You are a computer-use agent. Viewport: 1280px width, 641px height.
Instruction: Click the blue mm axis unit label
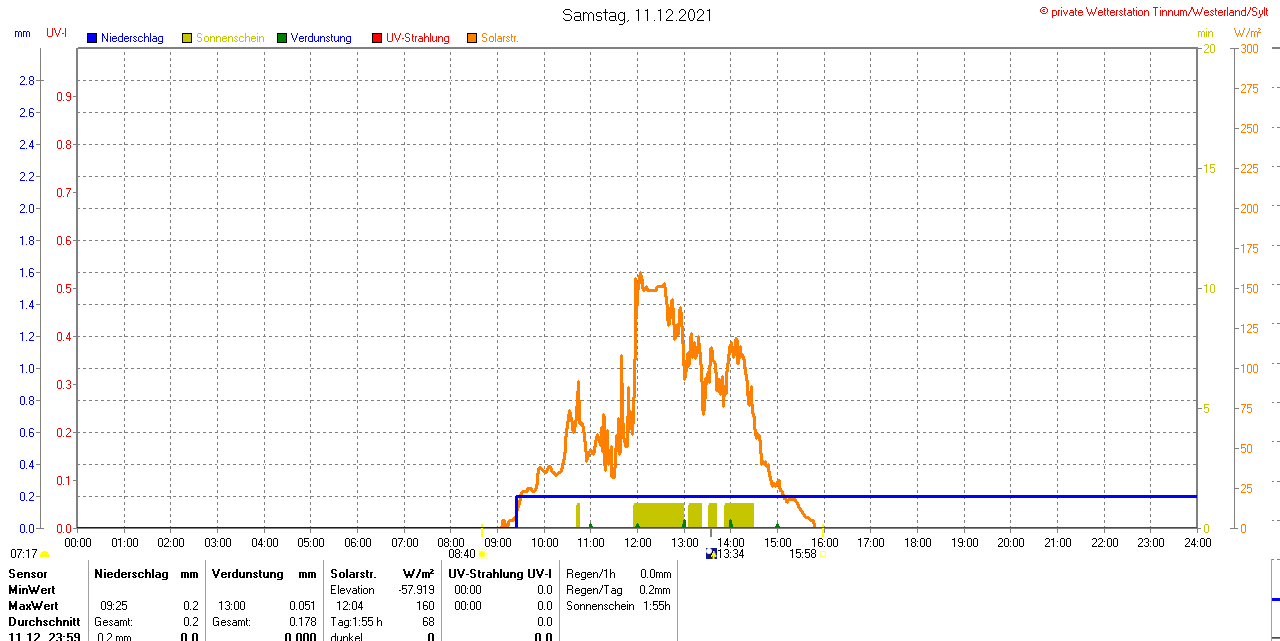(22, 33)
